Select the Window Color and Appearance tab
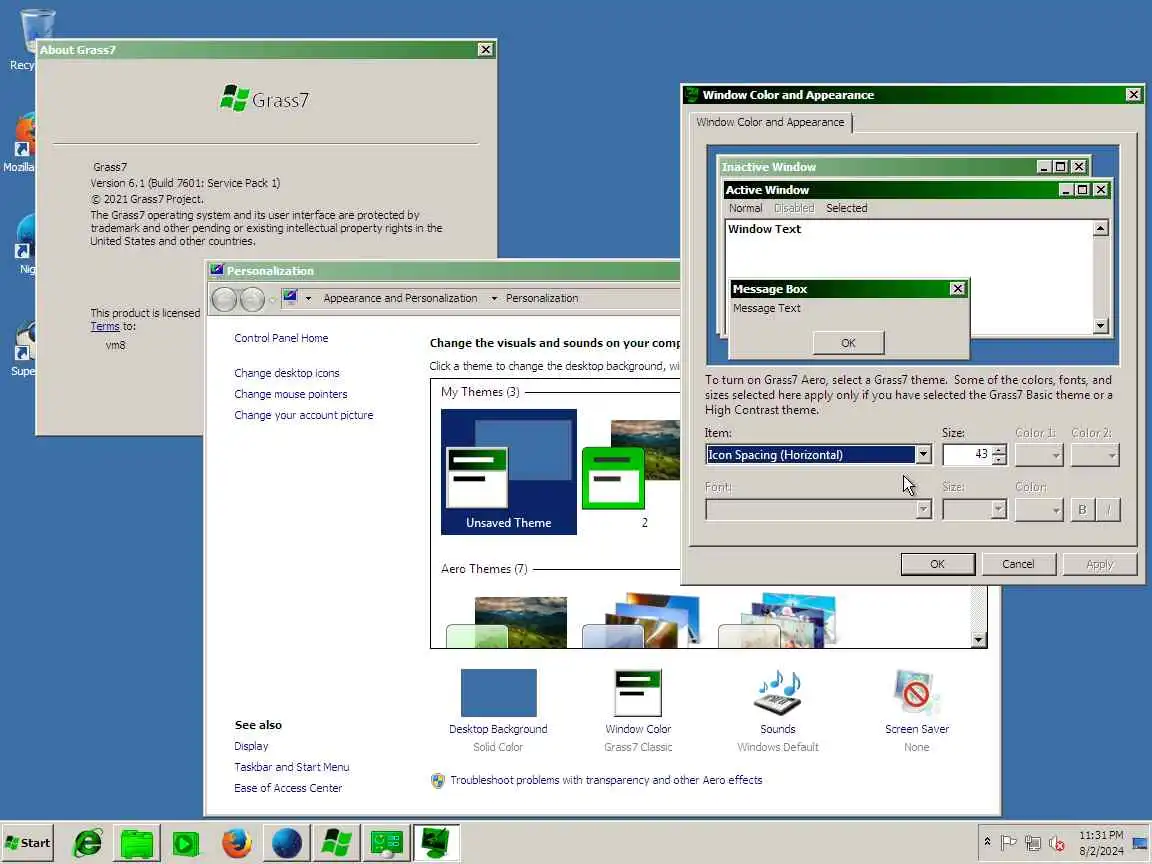Image resolution: width=1152 pixels, height=864 pixels. point(770,122)
